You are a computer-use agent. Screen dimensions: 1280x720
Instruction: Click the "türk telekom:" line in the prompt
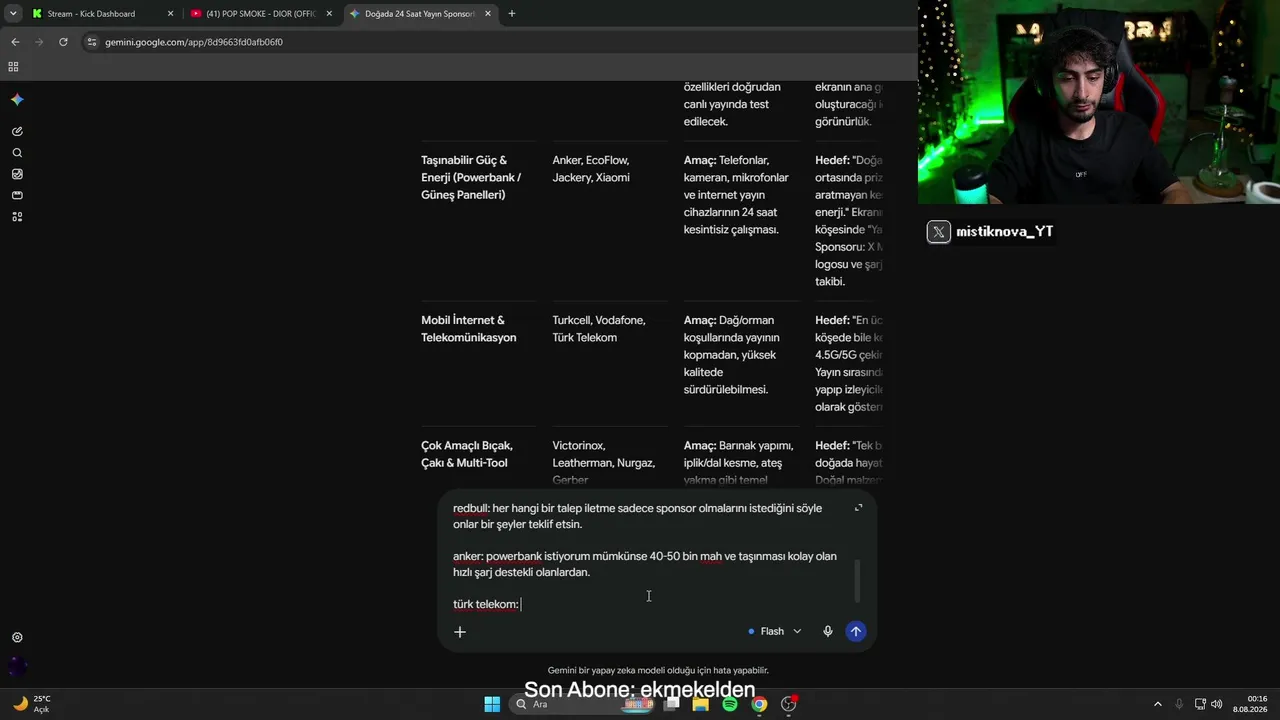coord(486,604)
